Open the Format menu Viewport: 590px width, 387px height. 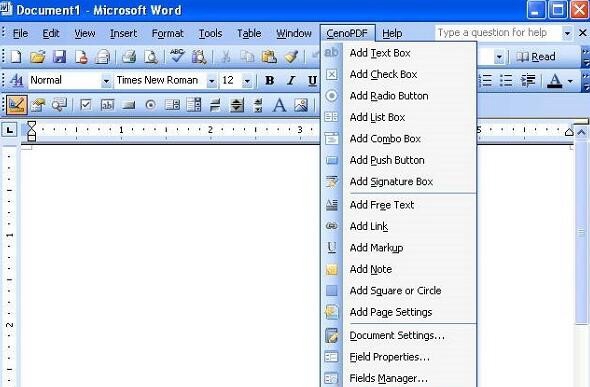tap(167, 33)
